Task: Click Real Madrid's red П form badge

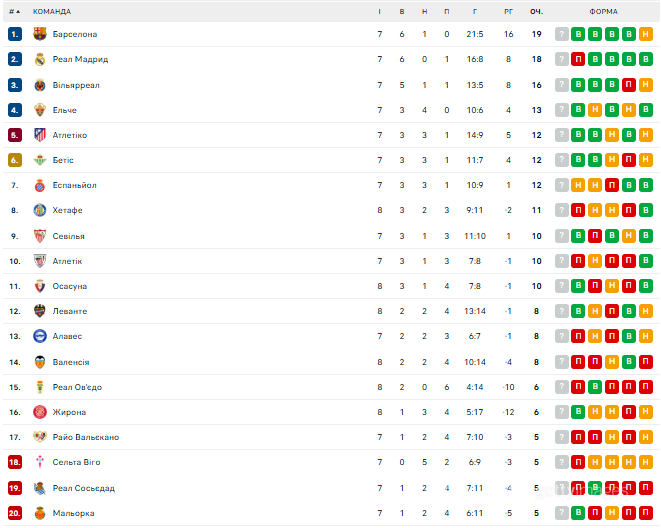Action: 579,59
